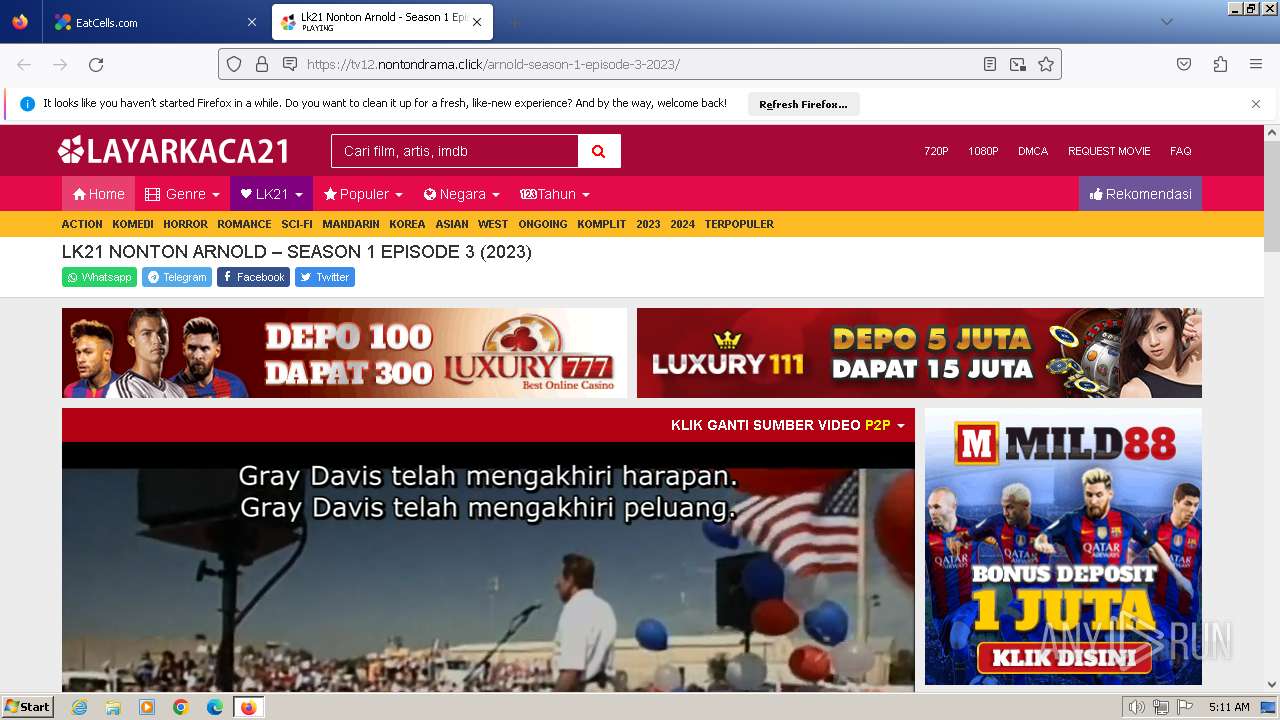Open the 2023 year link
The height and width of the screenshot is (720, 1280).
[x=648, y=224]
